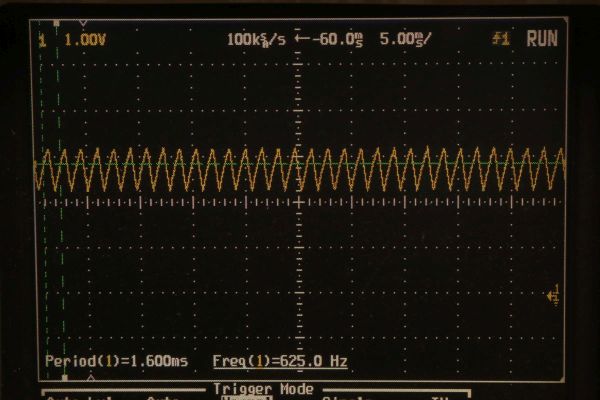Choose the TV trigger mode softkey
The image size is (600, 400).
(438, 396)
